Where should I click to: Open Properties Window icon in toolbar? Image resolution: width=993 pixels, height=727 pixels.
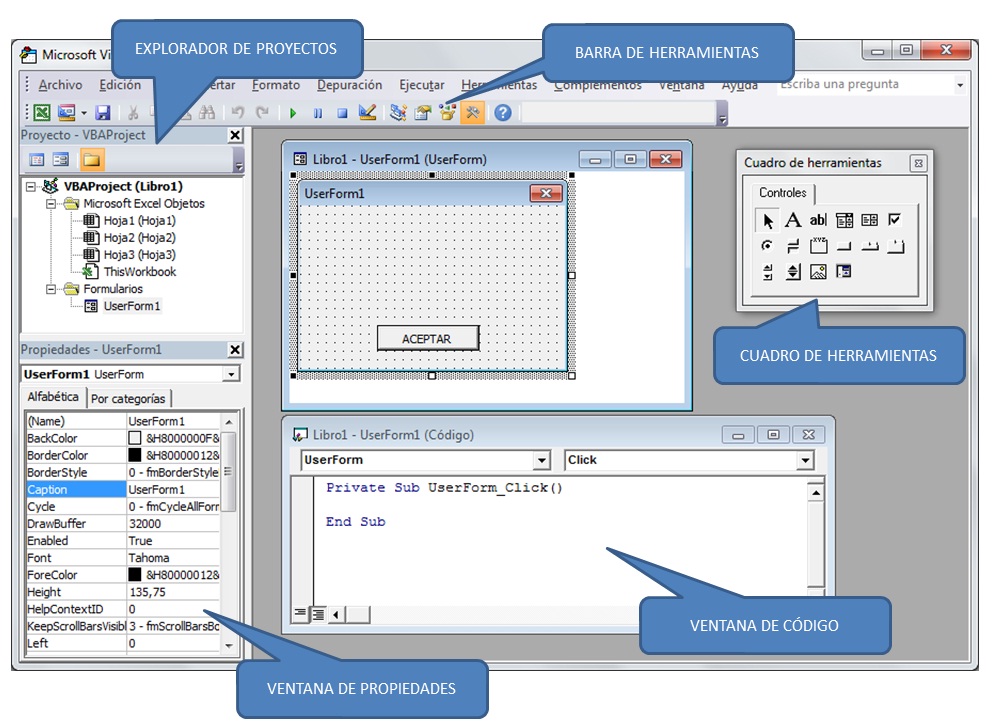click(x=422, y=113)
